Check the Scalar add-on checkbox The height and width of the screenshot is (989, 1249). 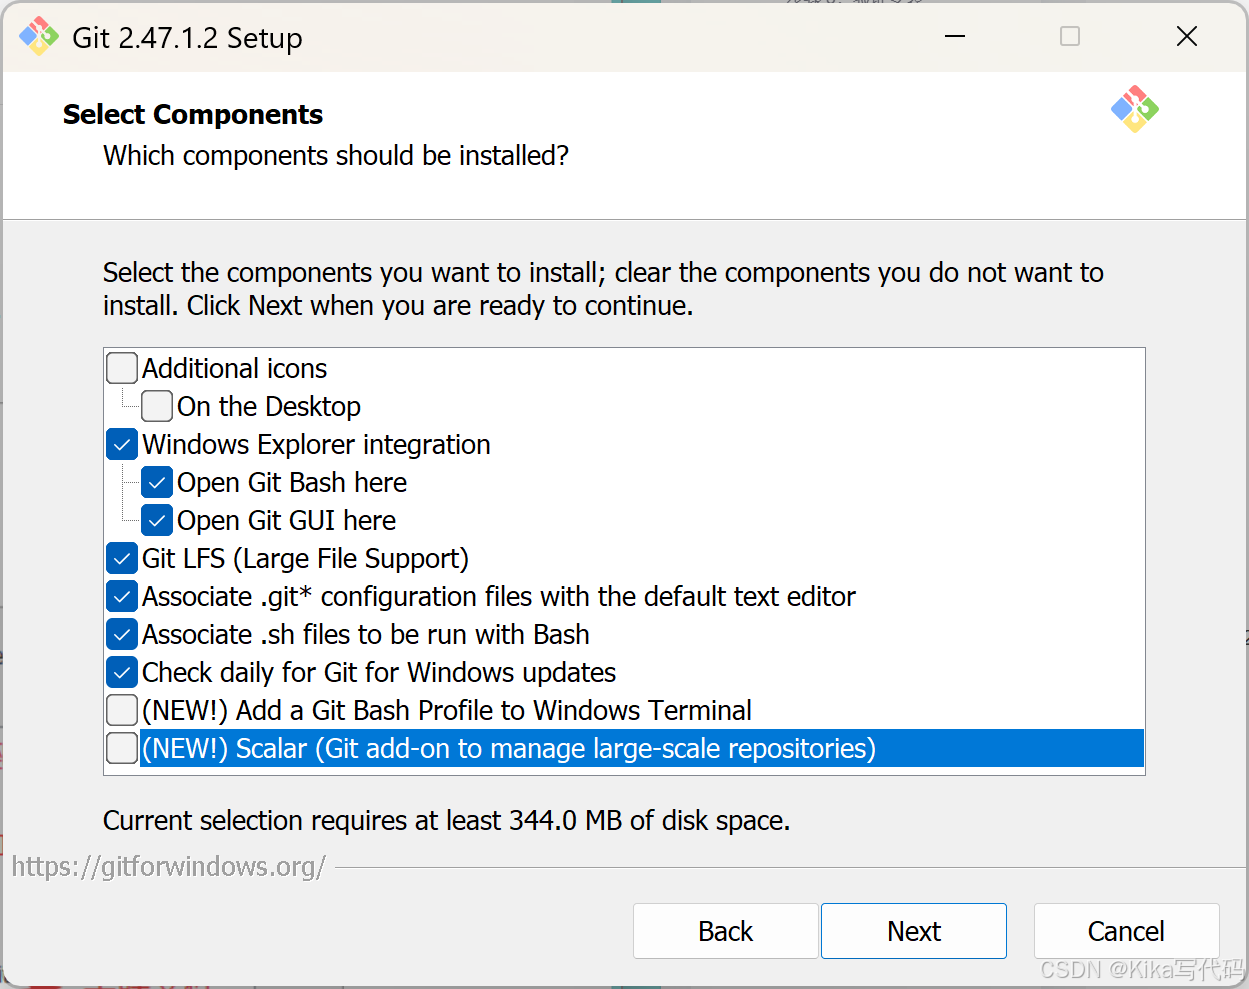click(122, 748)
